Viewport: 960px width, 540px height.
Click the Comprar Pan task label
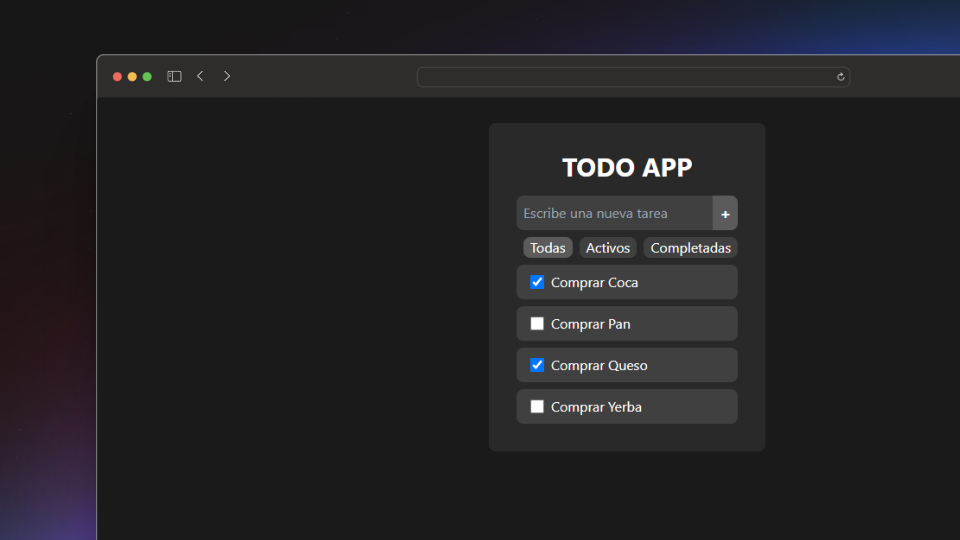point(590,324)
